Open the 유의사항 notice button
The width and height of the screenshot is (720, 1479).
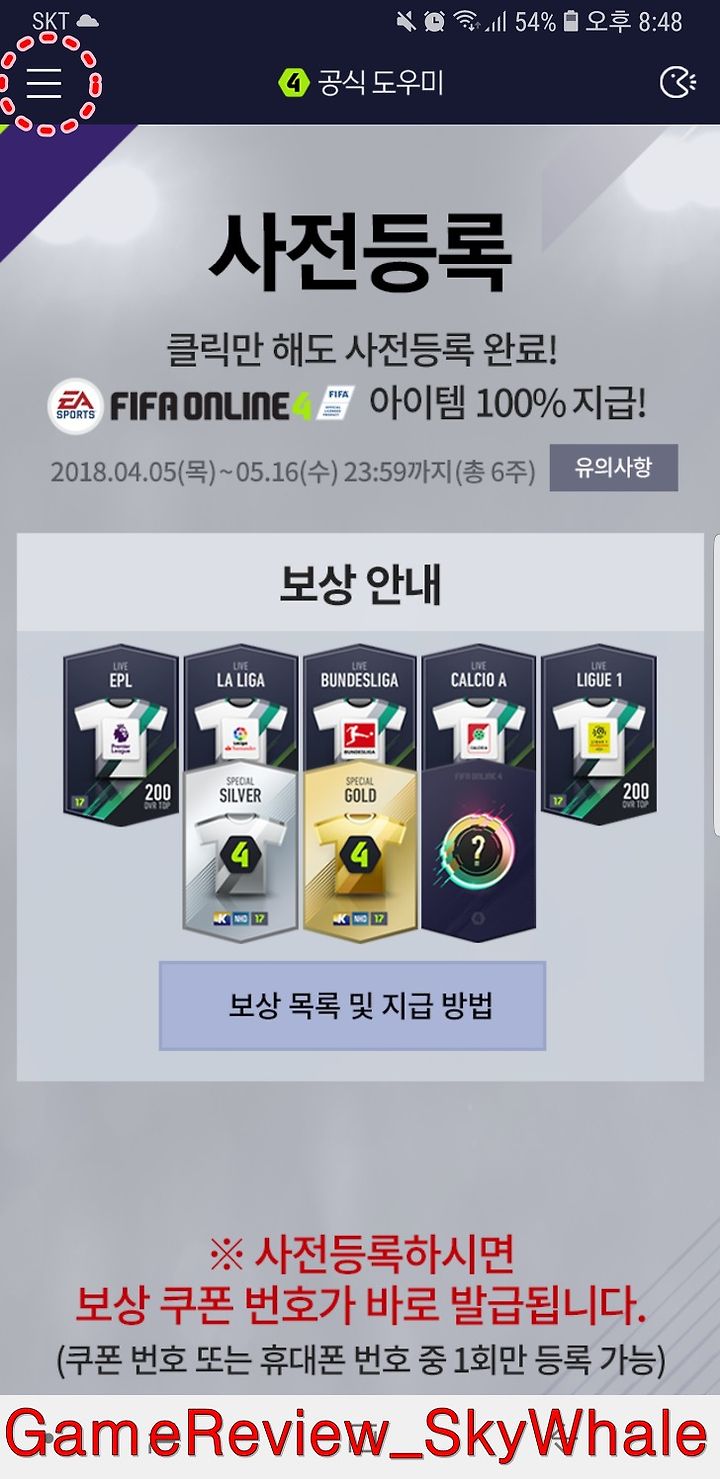(613, 467)
